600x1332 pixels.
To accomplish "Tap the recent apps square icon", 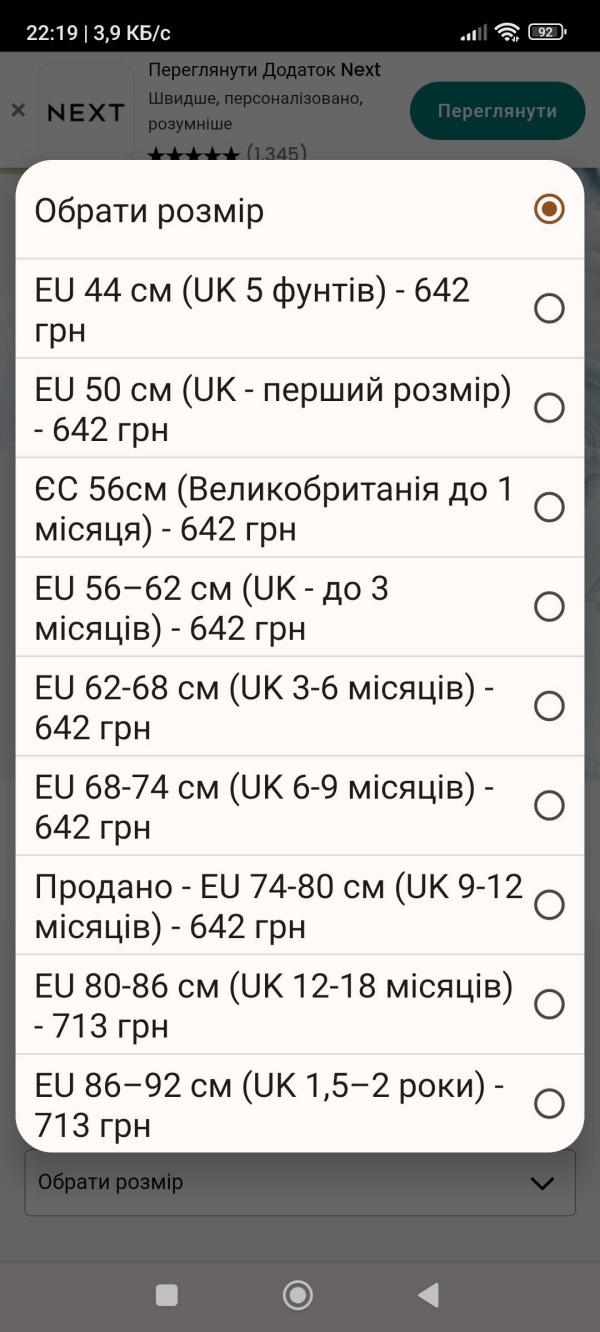I will coord(167,1295).
